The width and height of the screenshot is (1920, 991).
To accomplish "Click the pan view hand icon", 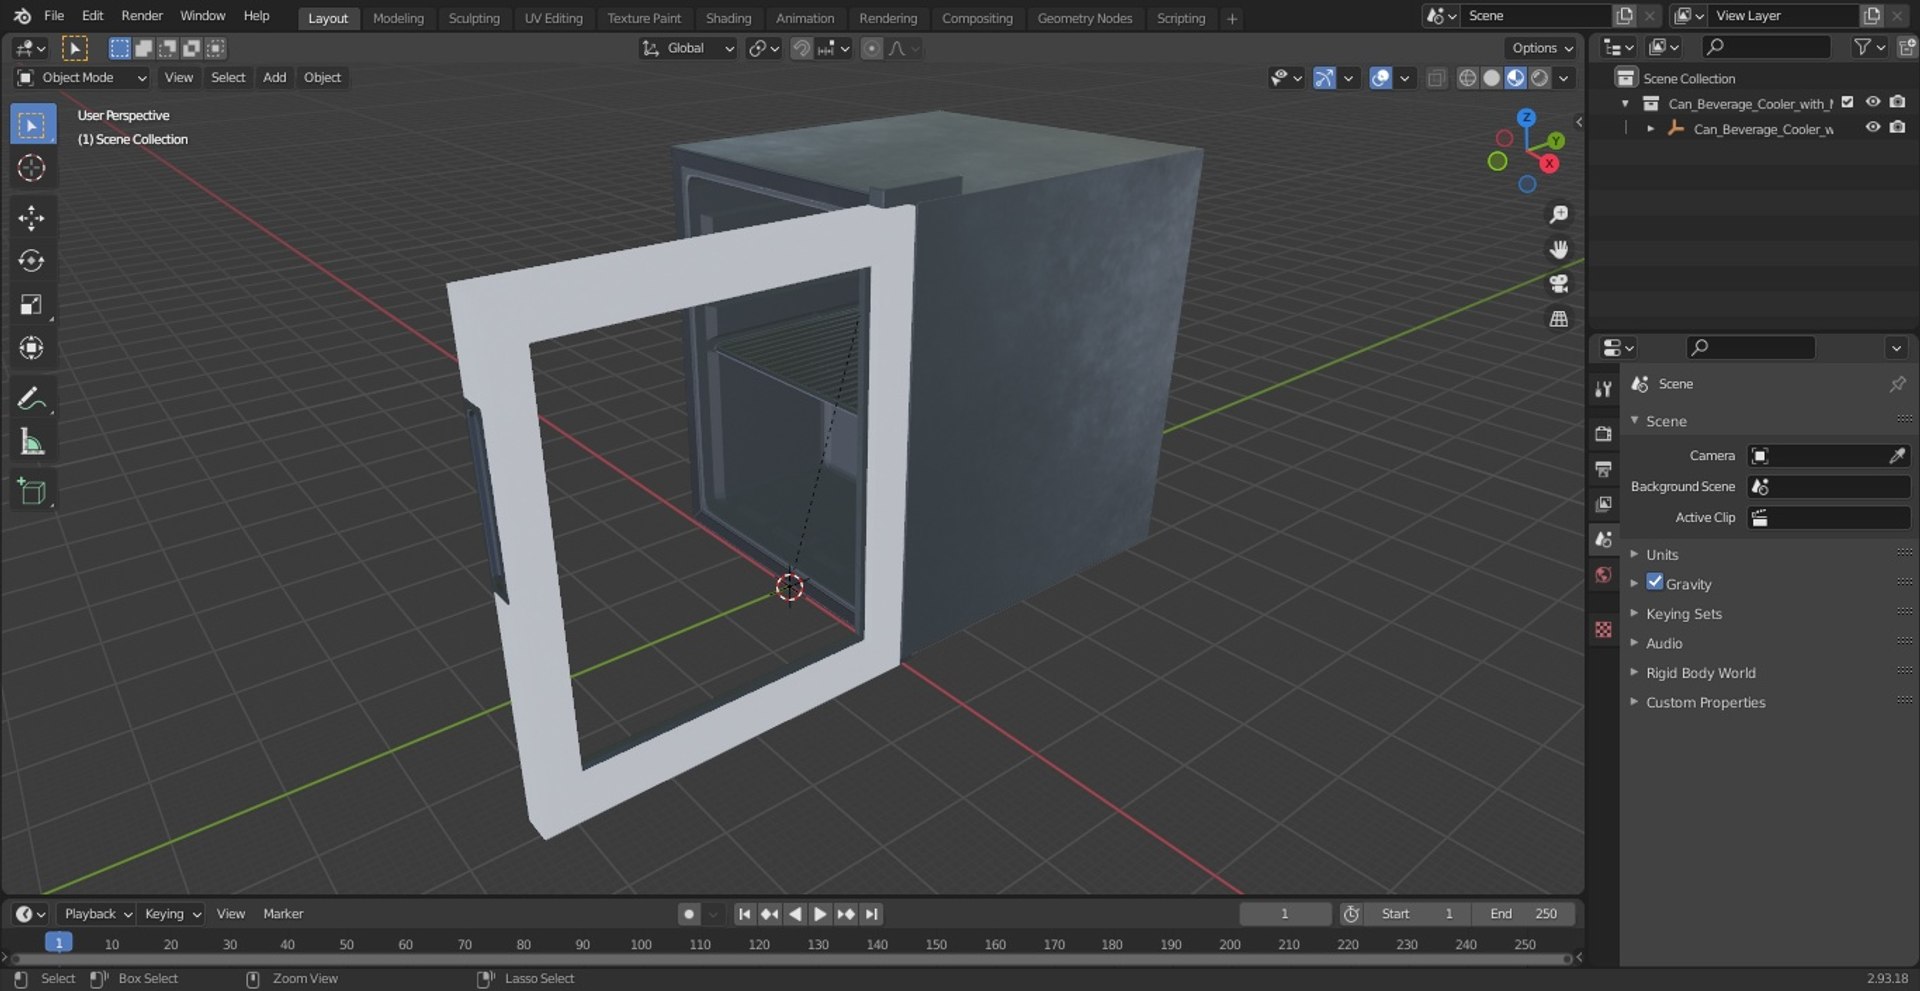I will point(1558,249).
